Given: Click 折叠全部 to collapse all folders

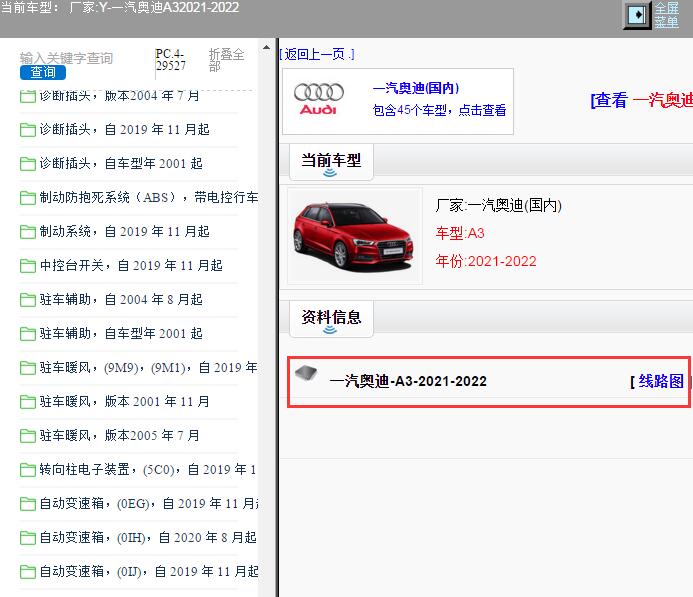Looking at the screenshot, I should coord(226,60).
